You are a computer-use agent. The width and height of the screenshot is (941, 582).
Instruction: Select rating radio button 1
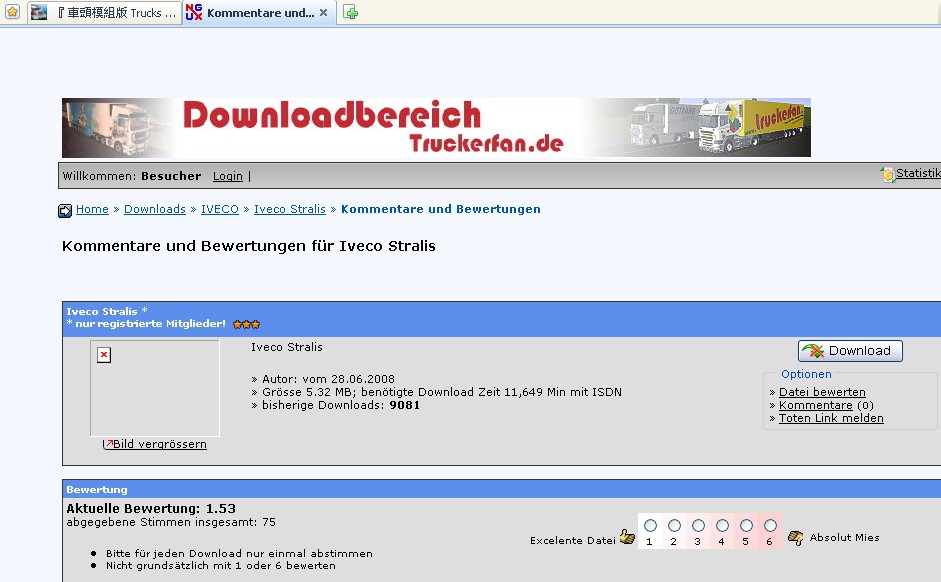tap(650, 526)
